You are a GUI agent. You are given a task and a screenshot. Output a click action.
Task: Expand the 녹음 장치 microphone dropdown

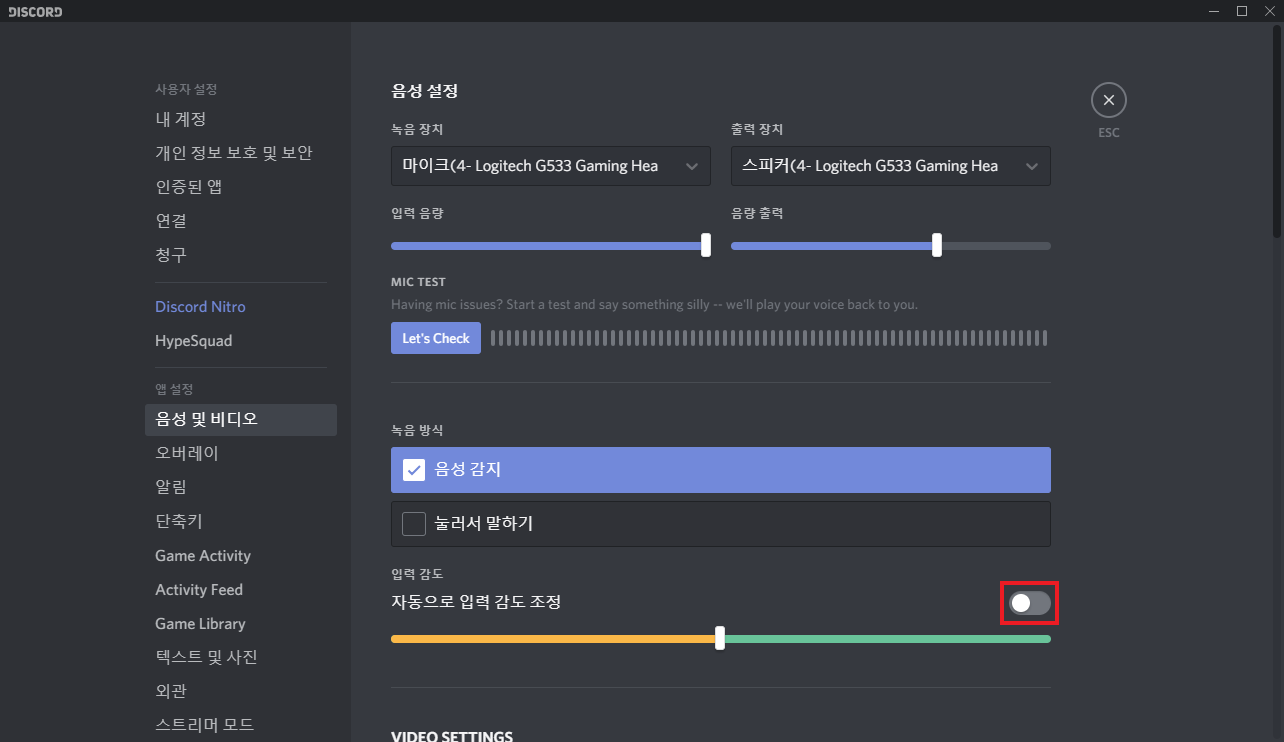click(550, 166)
